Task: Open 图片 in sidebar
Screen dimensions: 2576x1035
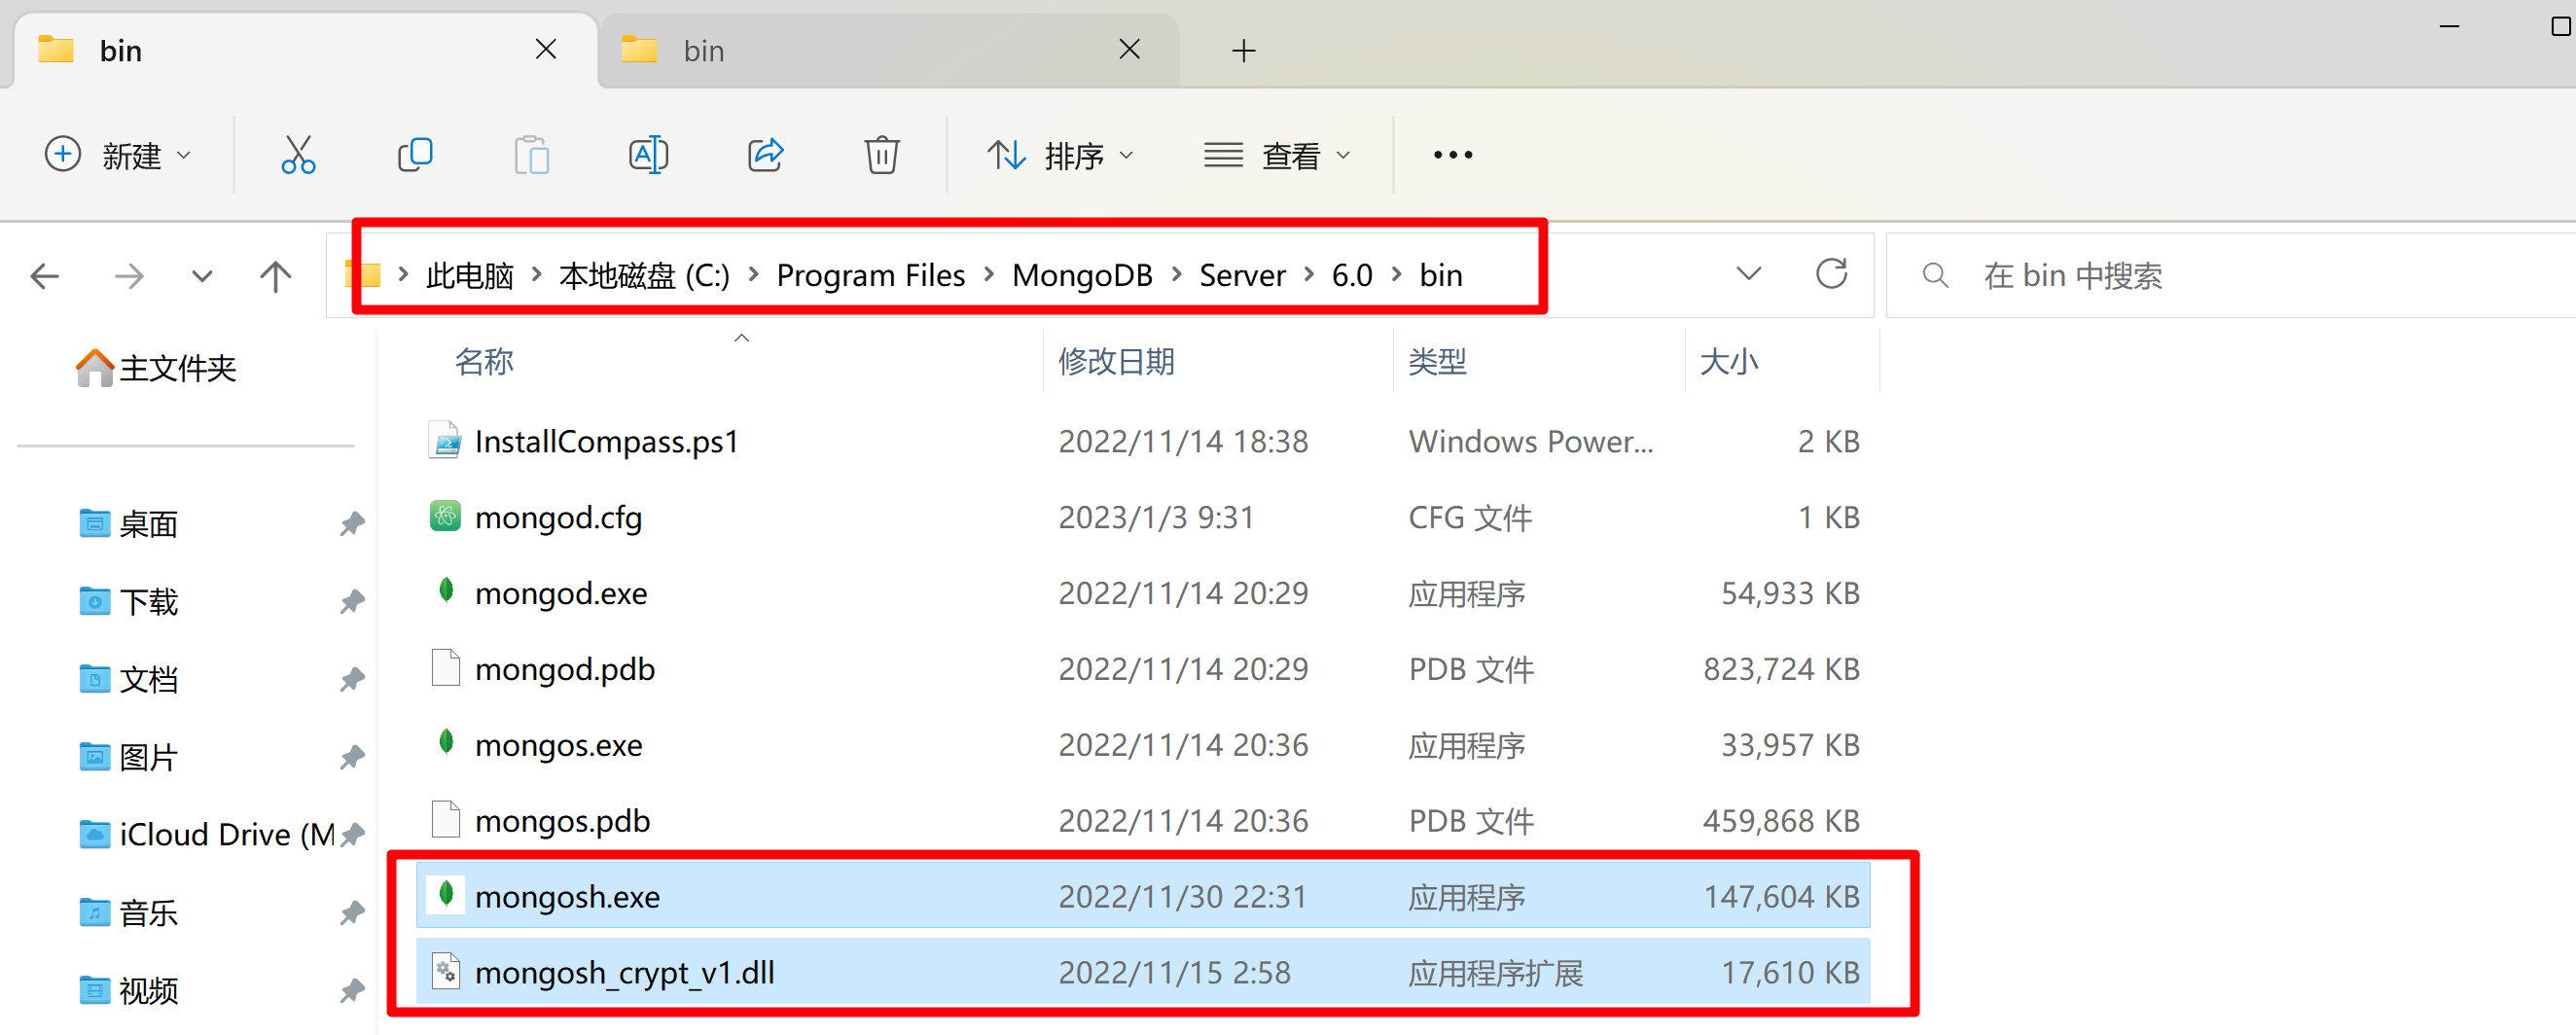Action: (x=128, y=757)
